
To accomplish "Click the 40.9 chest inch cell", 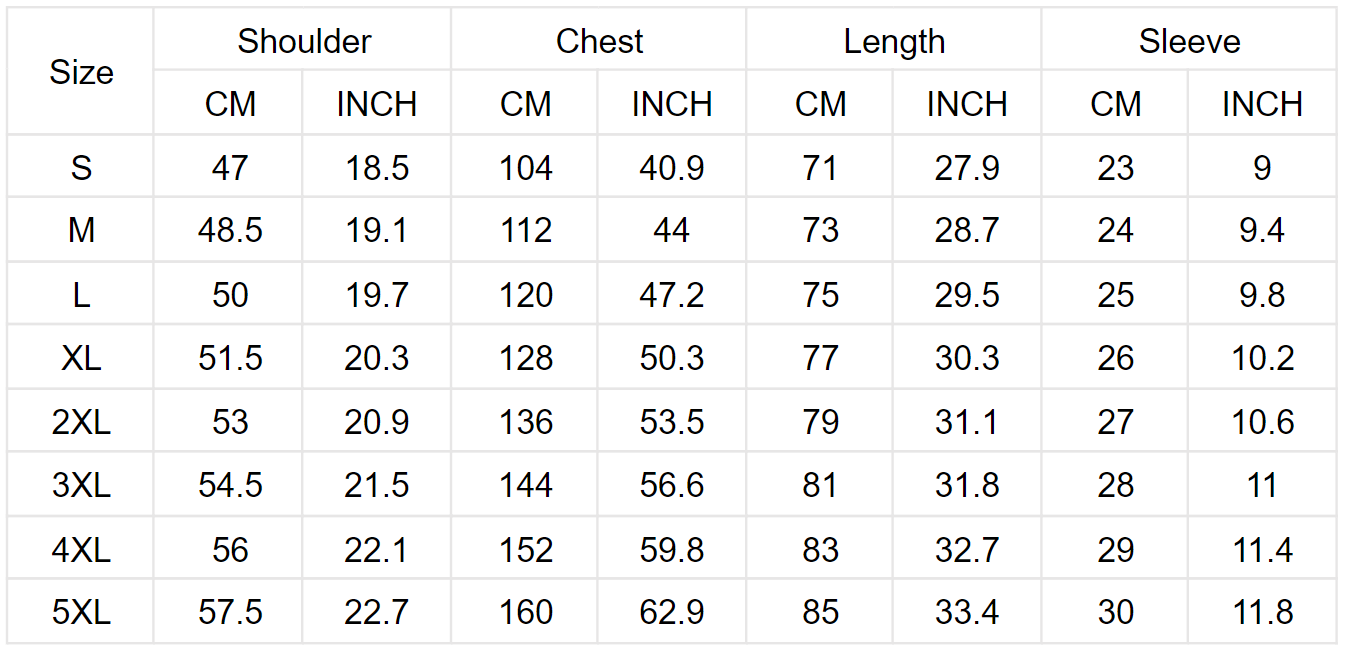I will pos(671,167).
